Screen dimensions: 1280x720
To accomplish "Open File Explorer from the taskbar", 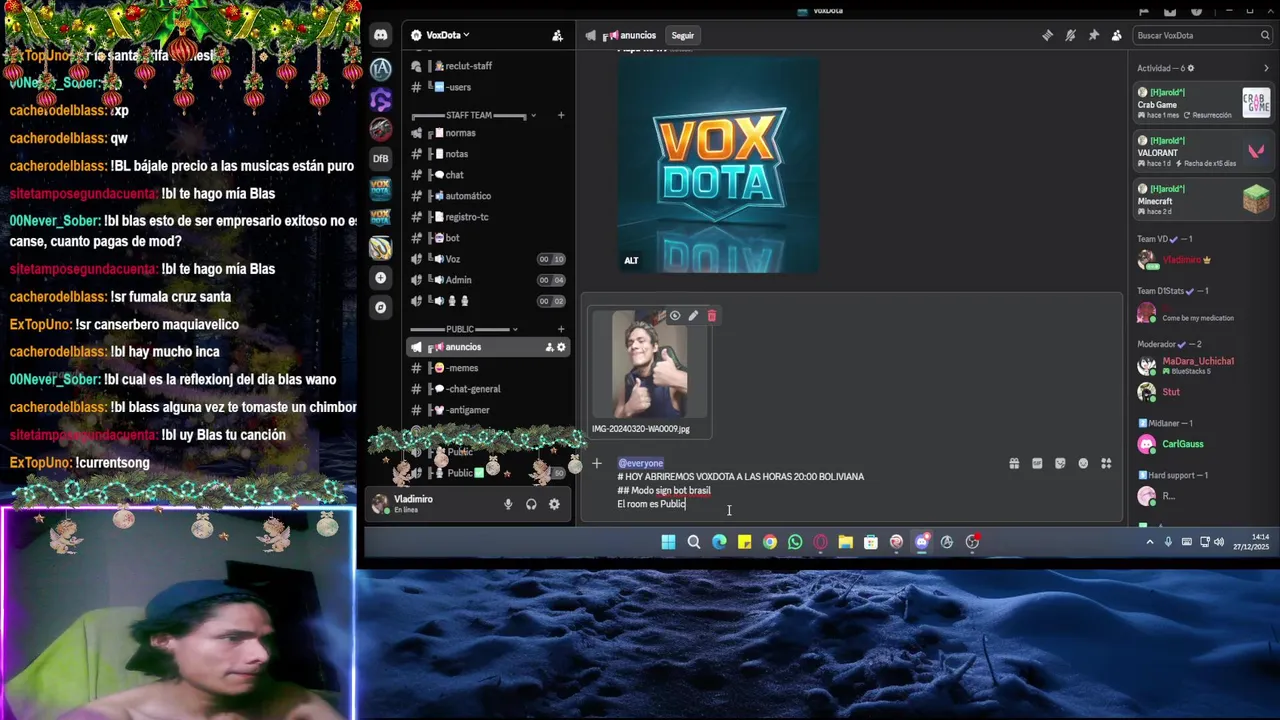I will (846, 542).
